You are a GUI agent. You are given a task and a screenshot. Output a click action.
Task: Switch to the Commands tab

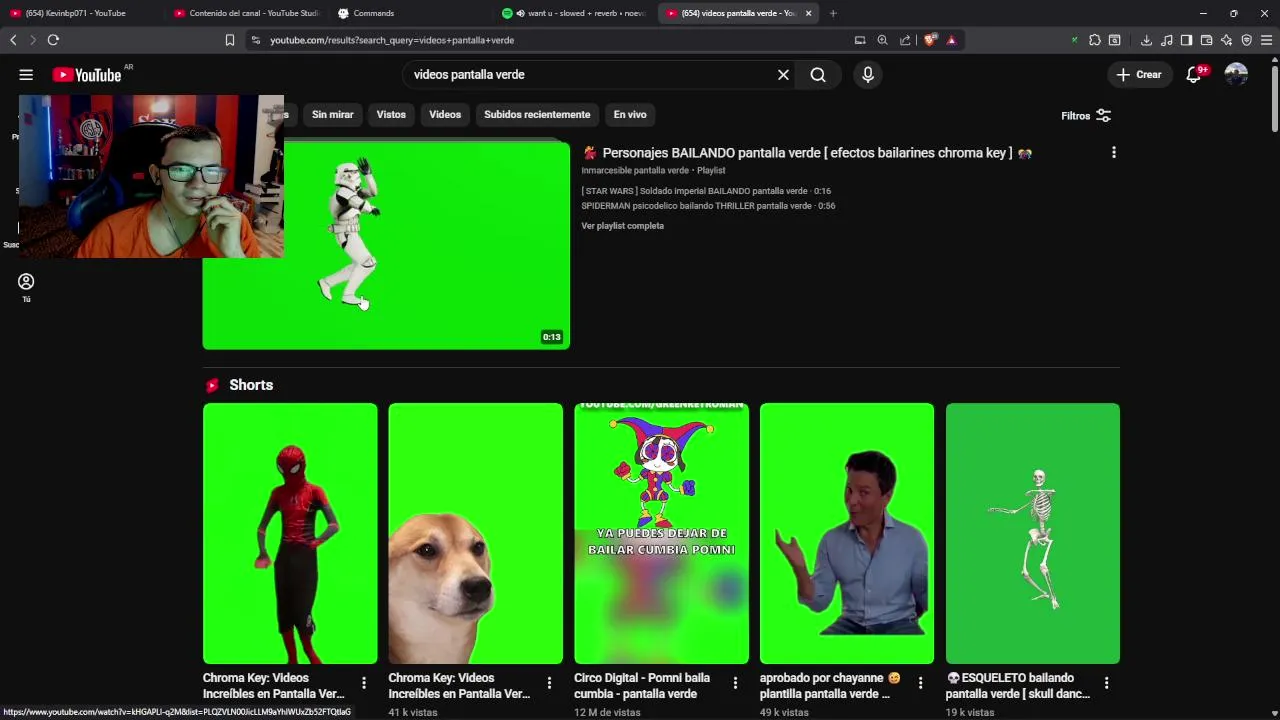pos(410,13)
